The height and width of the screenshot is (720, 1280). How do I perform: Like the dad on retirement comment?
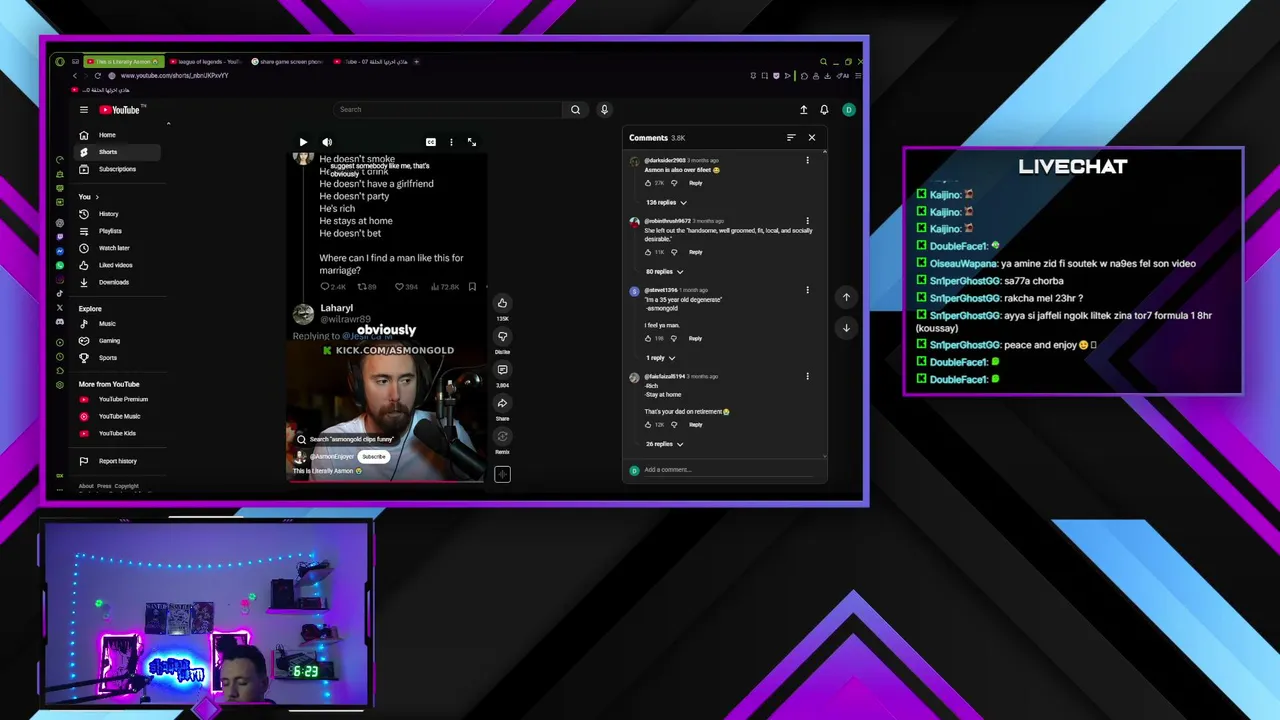click(648, 425)
